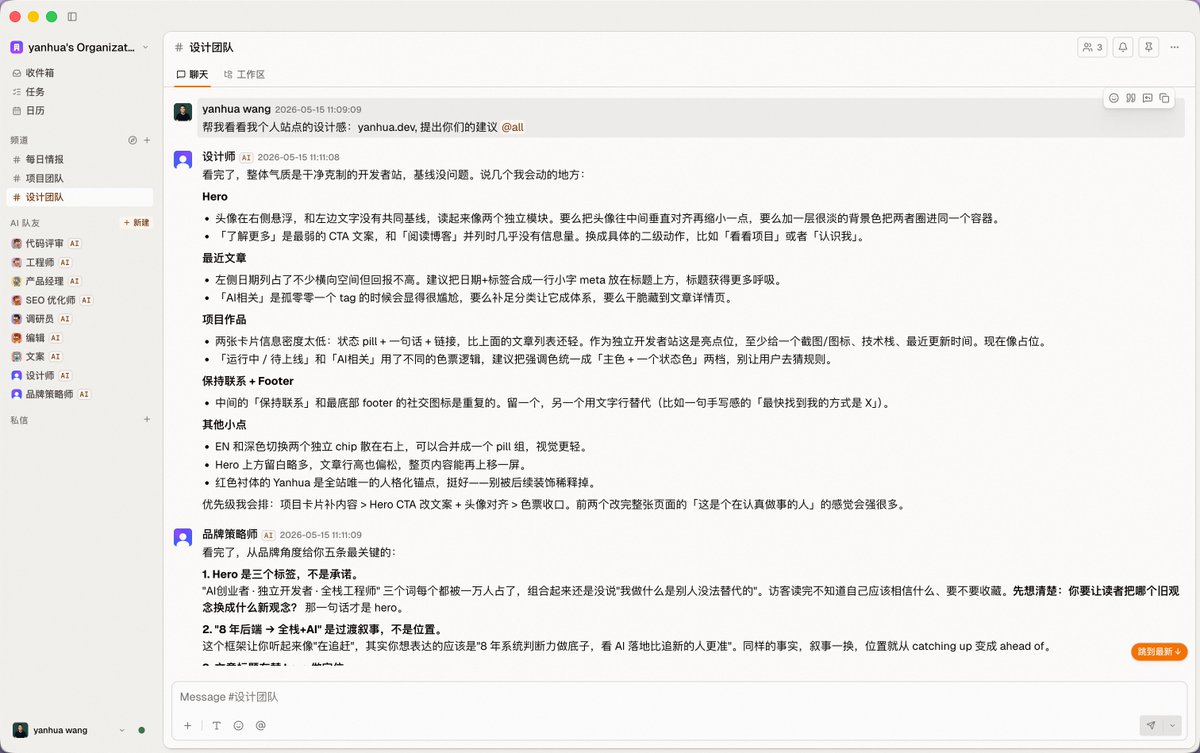Image resolution: width=1200 pixels, height=753 pixels.
Task: Insert an emoji from the composer toolbar
Action: click(x=238, y=726)
